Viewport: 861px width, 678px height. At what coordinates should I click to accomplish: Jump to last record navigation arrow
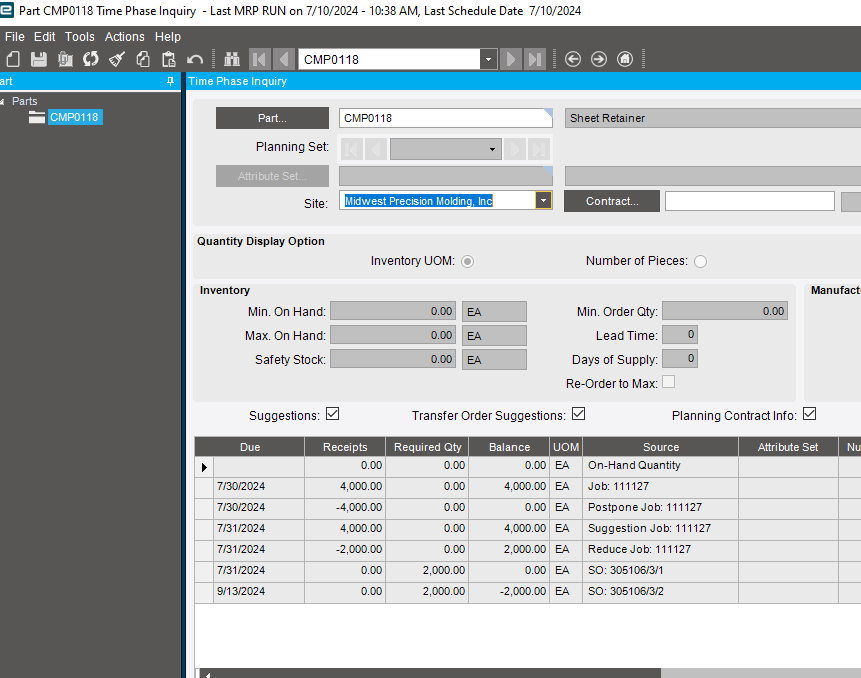536,59
